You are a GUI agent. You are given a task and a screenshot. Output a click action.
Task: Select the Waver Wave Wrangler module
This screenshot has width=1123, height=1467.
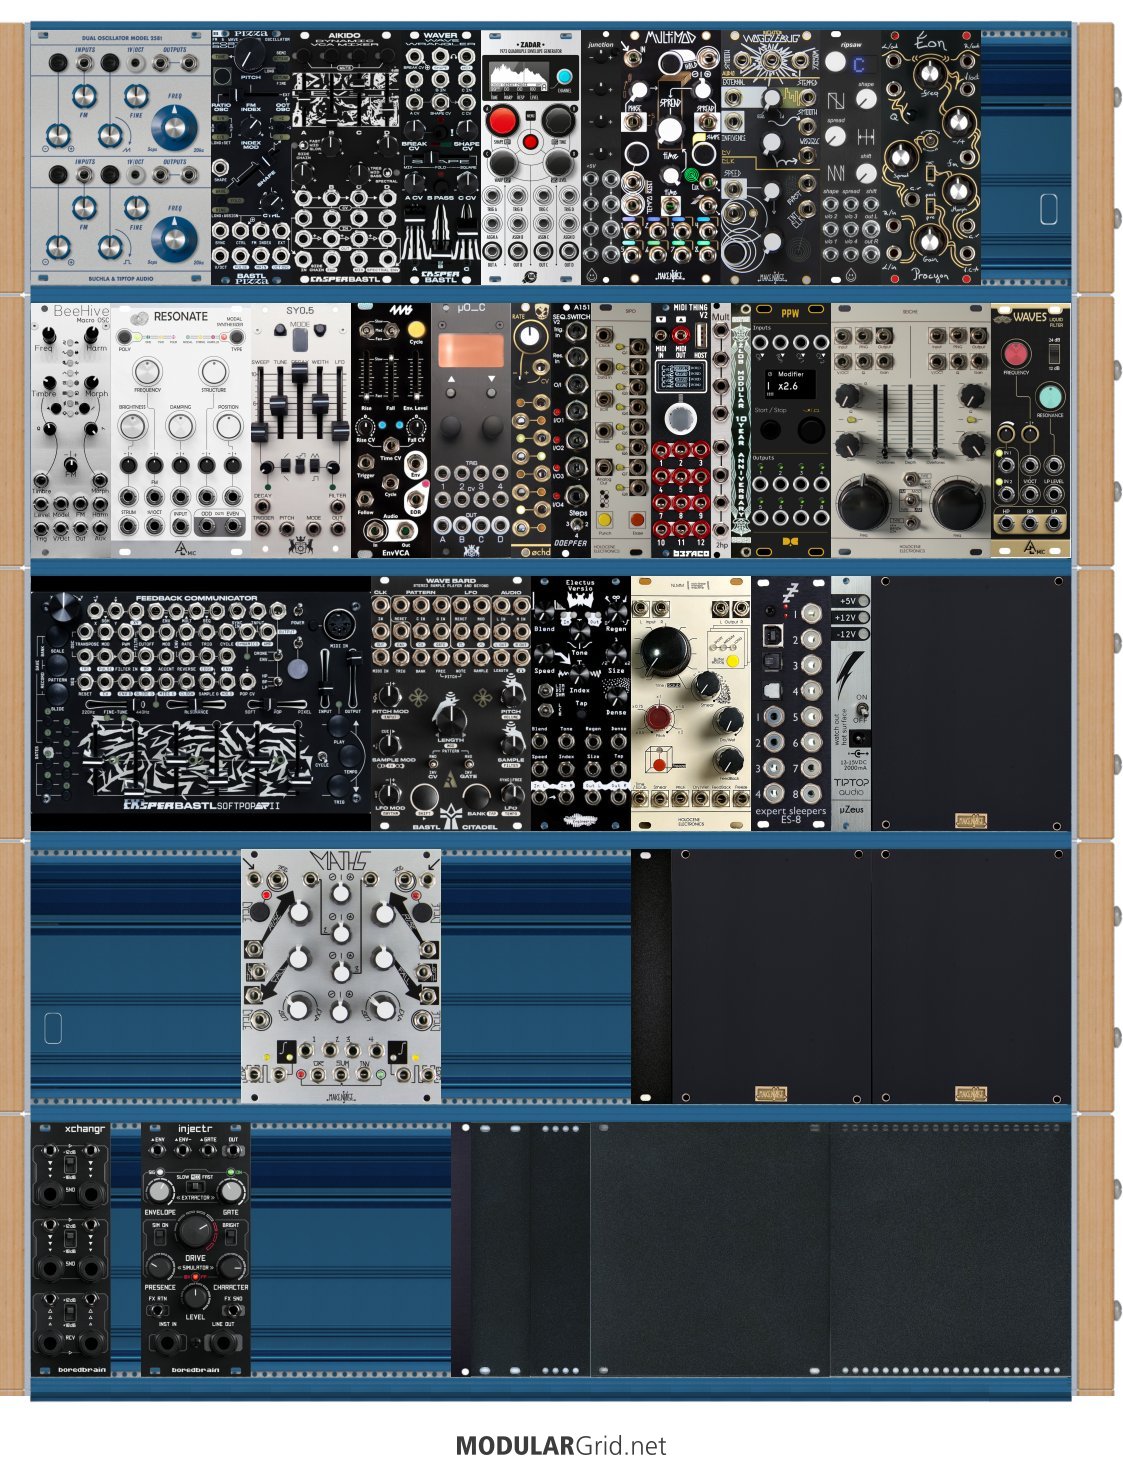coord(441,158)
